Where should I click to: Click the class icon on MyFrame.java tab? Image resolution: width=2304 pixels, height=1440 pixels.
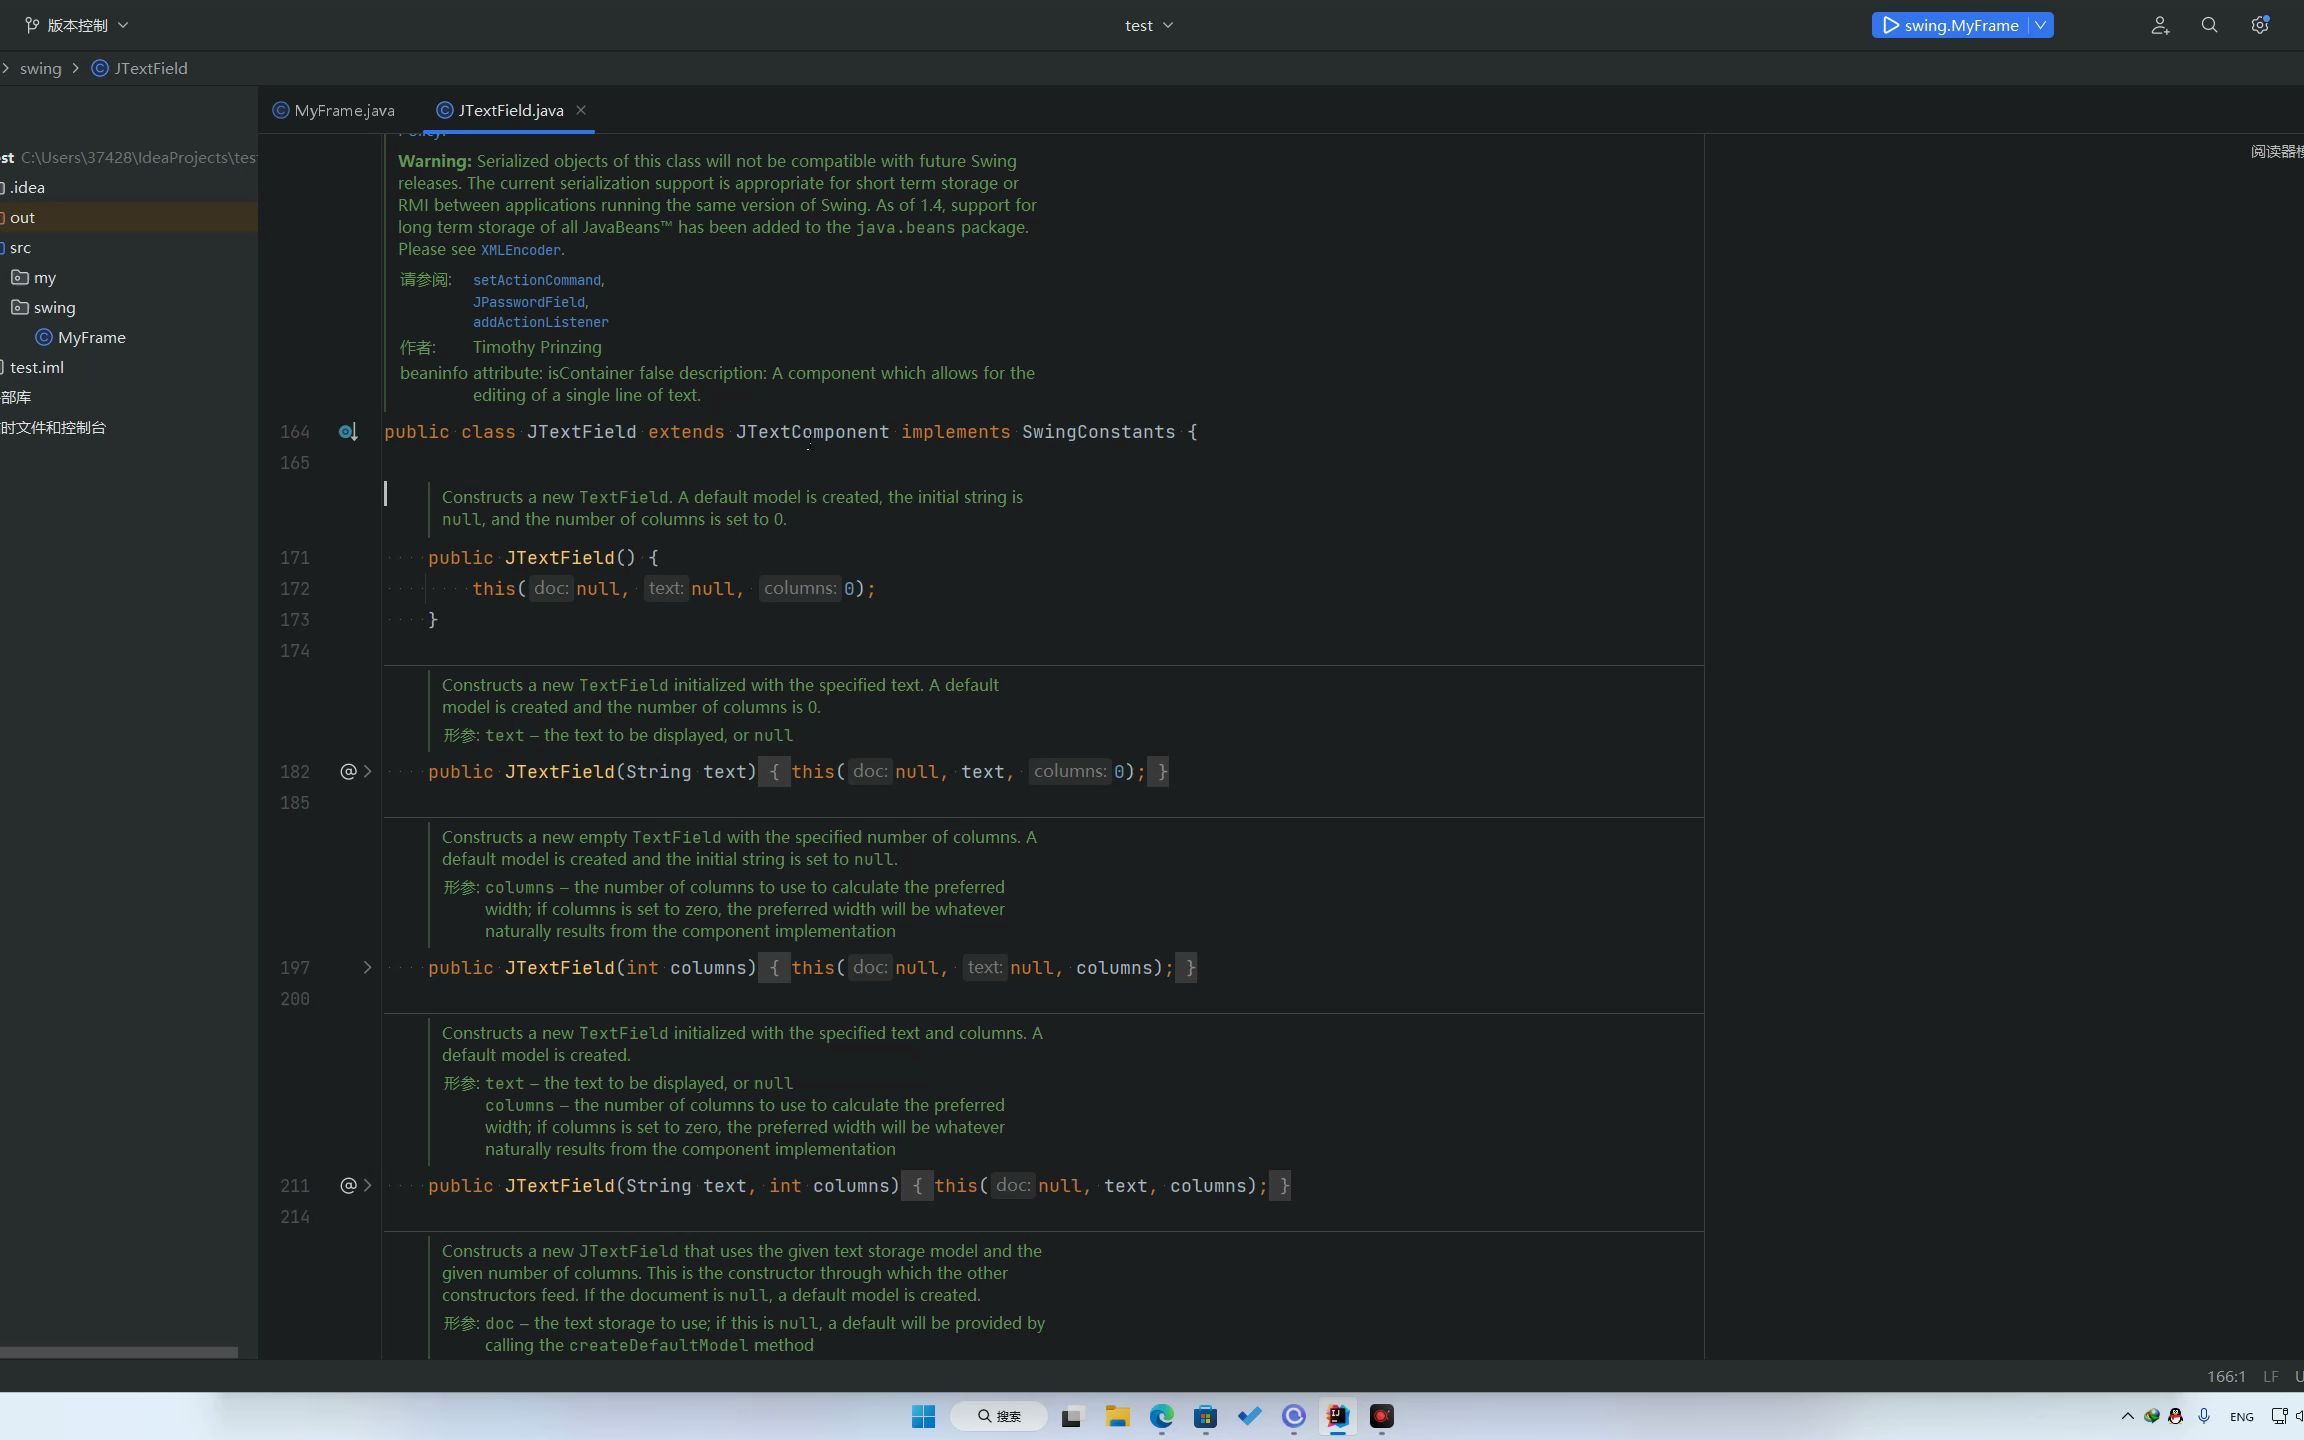click(281, 110)
